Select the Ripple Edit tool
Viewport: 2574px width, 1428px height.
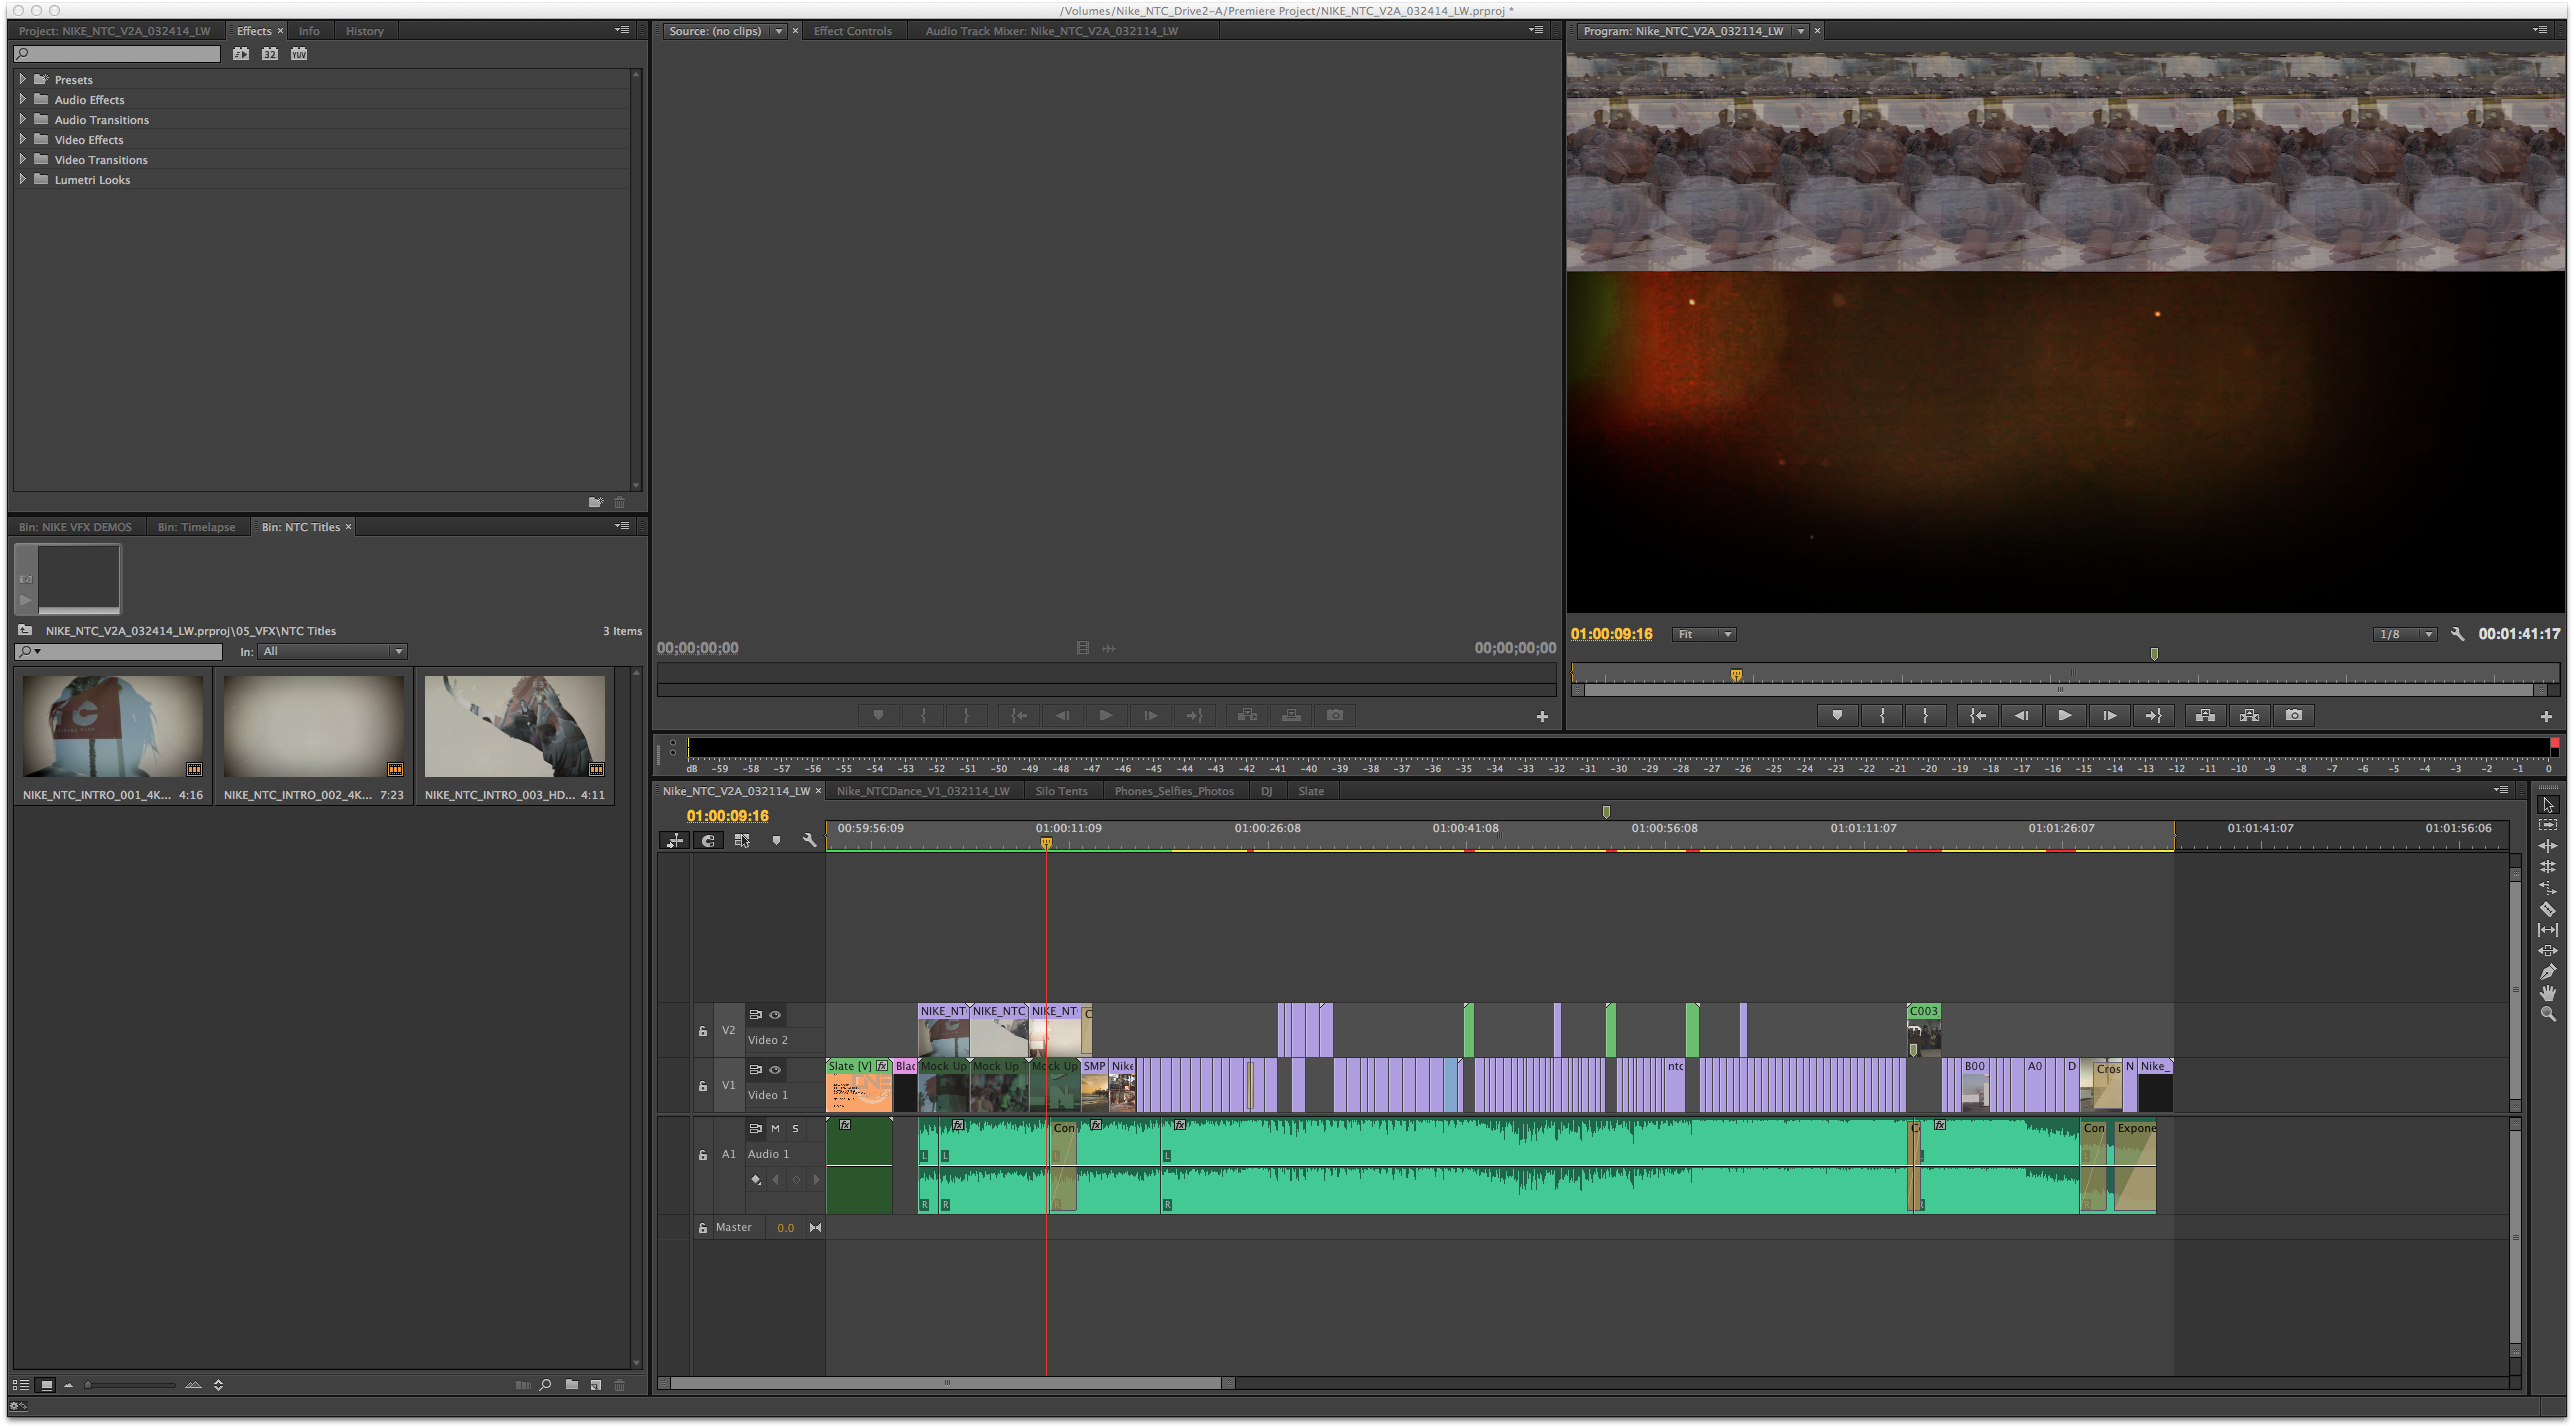[x=2547, y=846]
